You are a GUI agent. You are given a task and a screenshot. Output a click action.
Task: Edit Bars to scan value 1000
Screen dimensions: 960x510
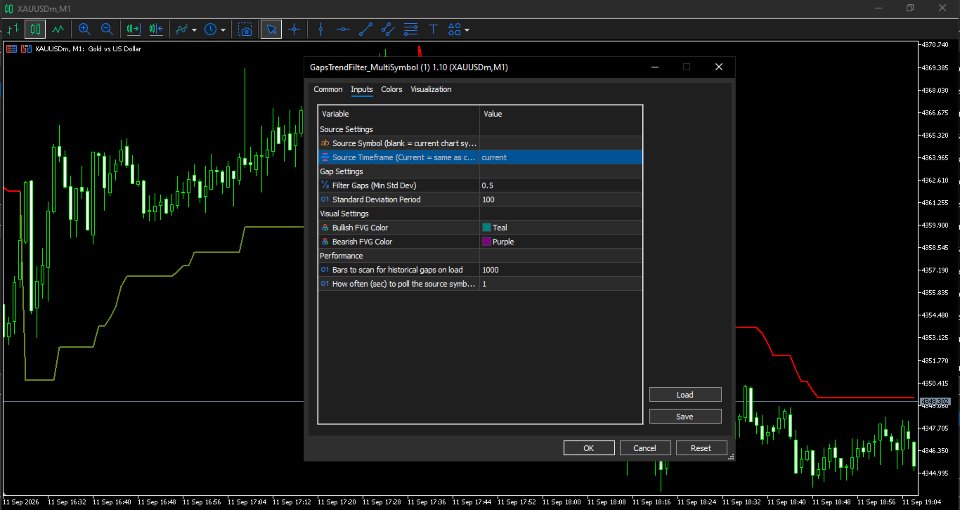[561, 270]
